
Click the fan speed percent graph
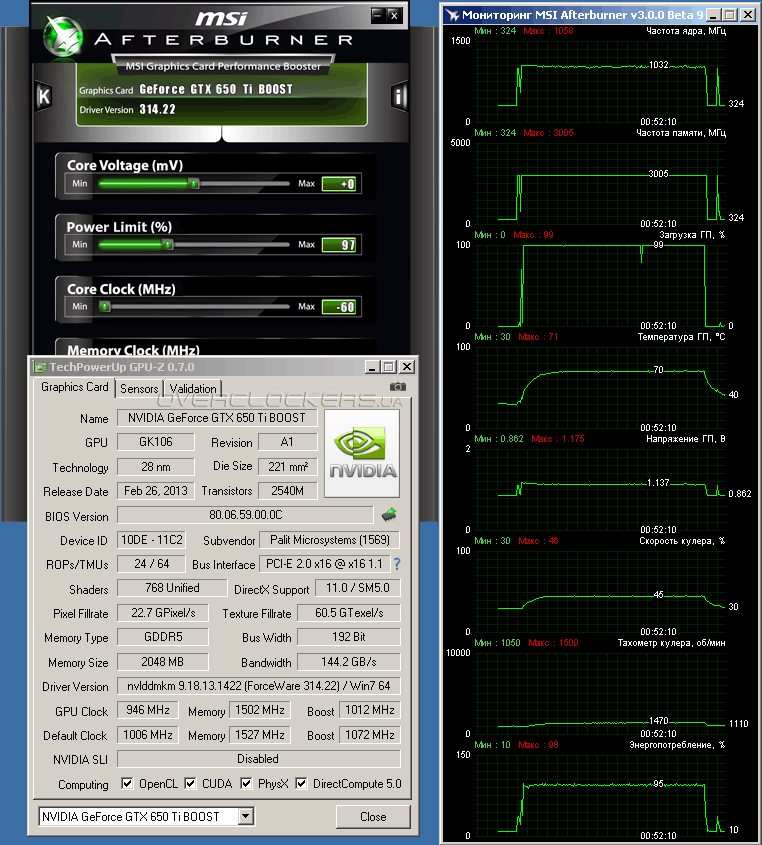click(x=600, y=591)
